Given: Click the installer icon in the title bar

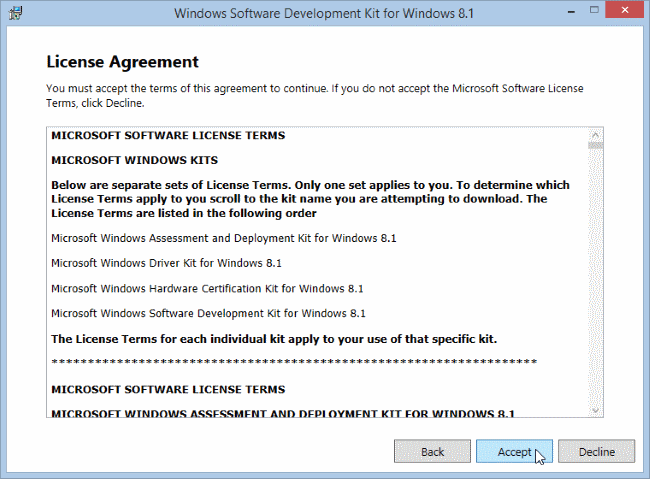Looking at the screenshot, I should click(x=17, y=13).
